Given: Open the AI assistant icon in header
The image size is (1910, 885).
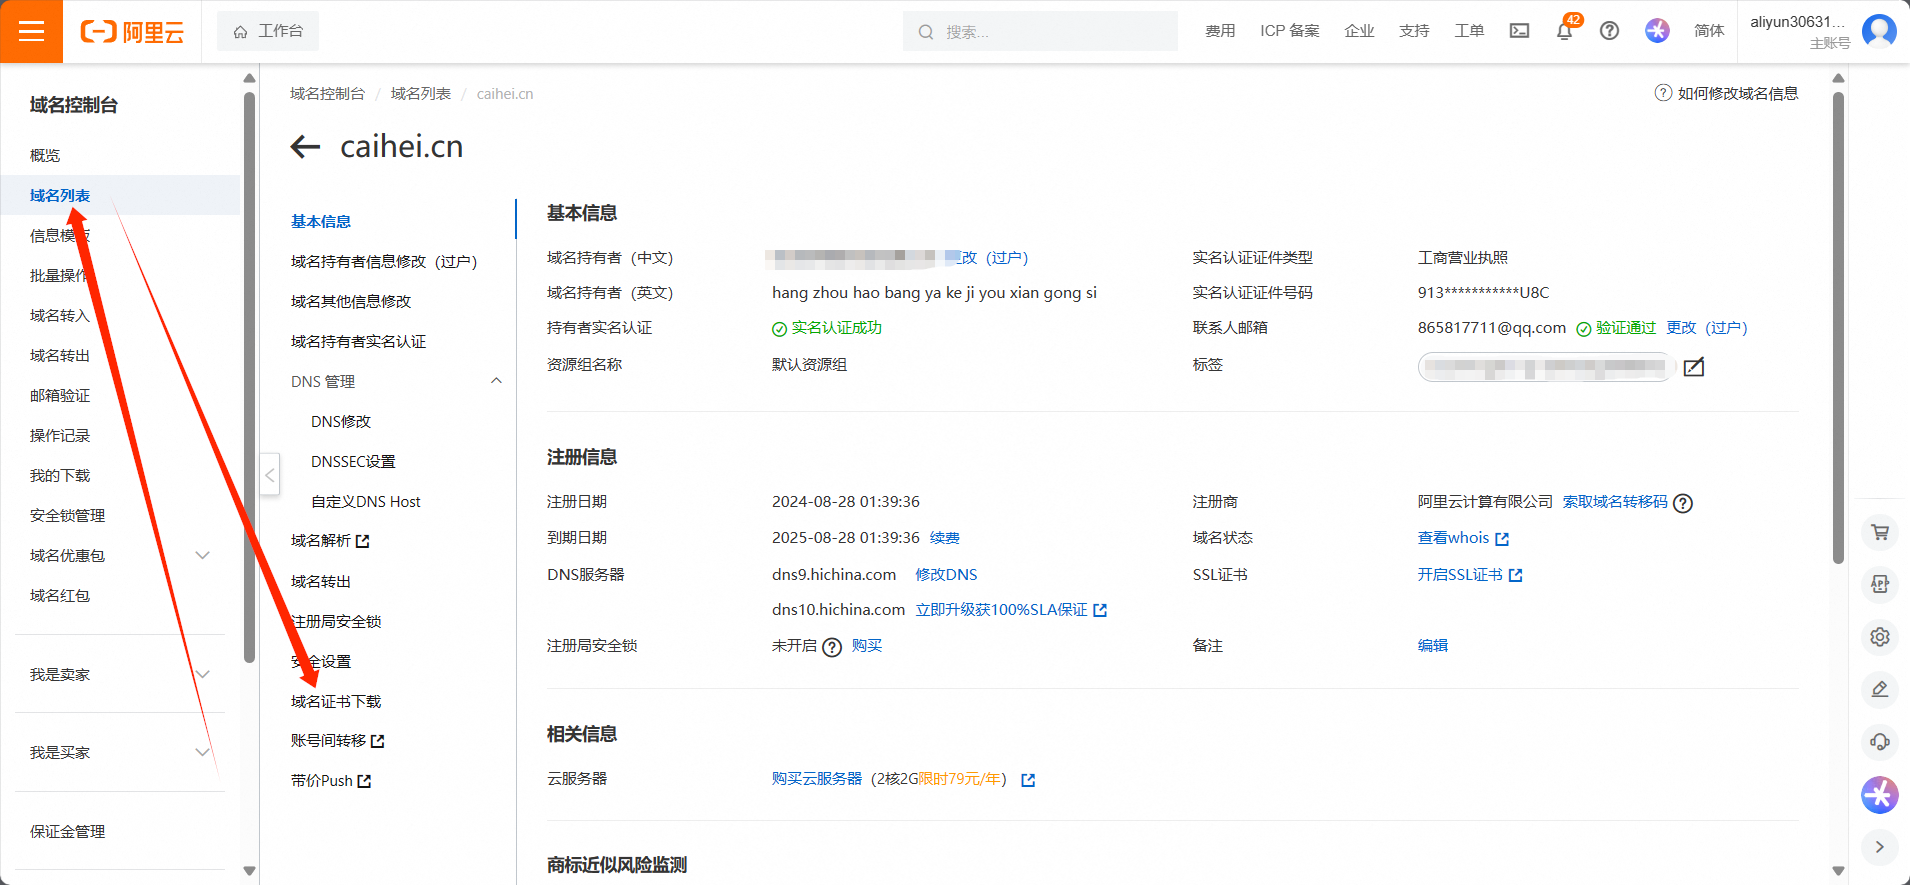Looking at the screenshot, I should coord(1657,31).
